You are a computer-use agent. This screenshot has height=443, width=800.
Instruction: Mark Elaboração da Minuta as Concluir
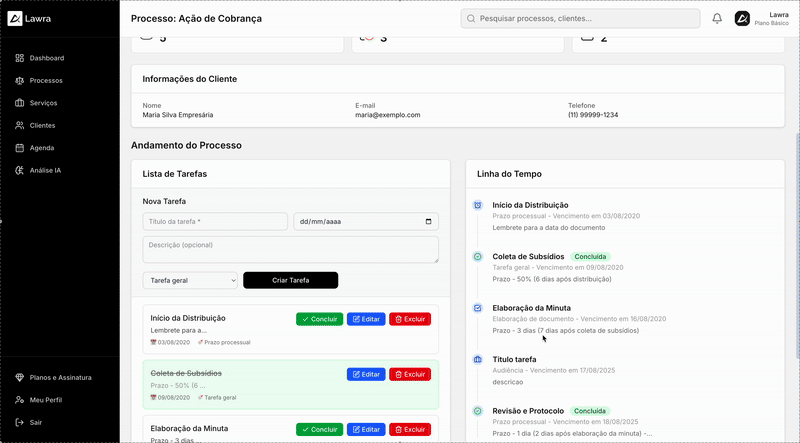(x=319, y=429)
